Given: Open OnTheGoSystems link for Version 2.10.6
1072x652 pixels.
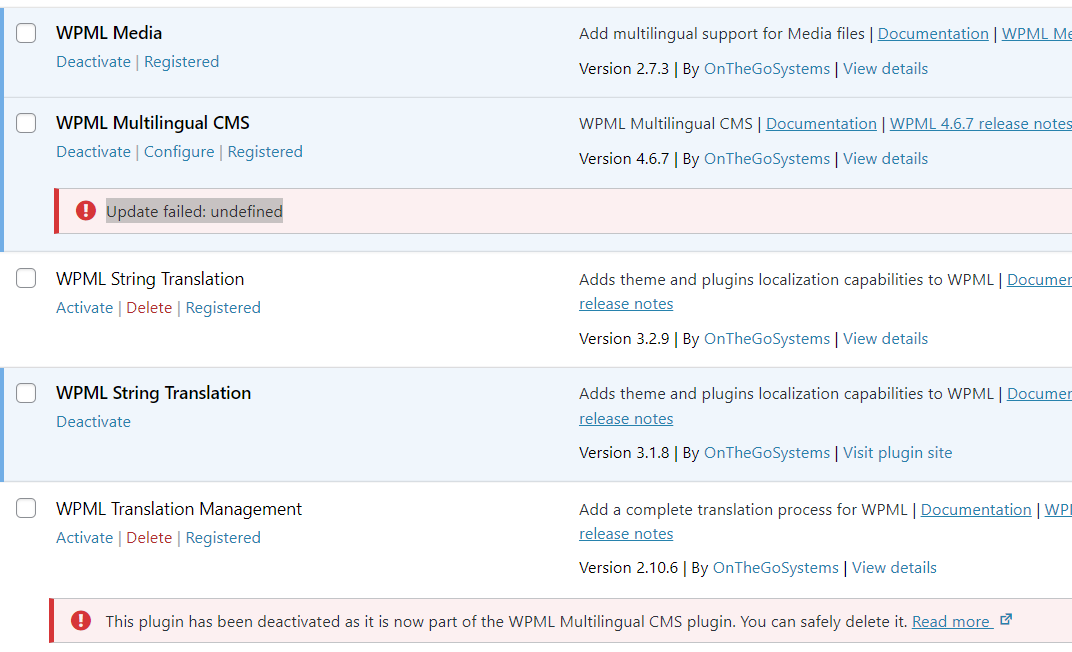Looking at the screenshot, I should [x=775, y=568].
